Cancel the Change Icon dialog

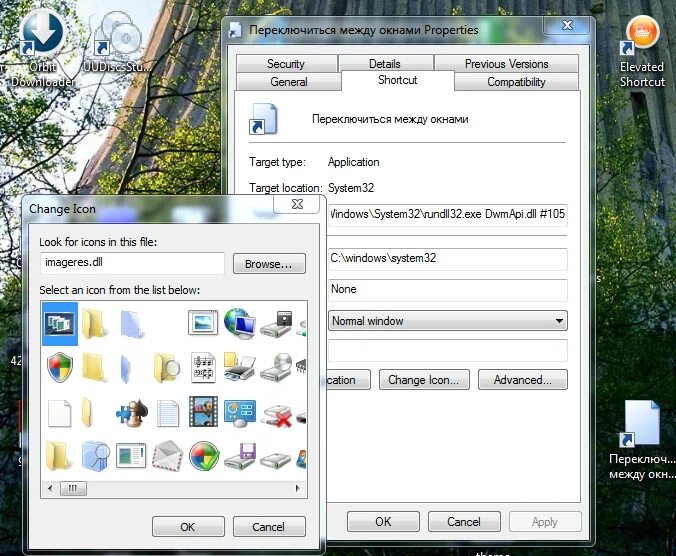[x=269, y=527]
